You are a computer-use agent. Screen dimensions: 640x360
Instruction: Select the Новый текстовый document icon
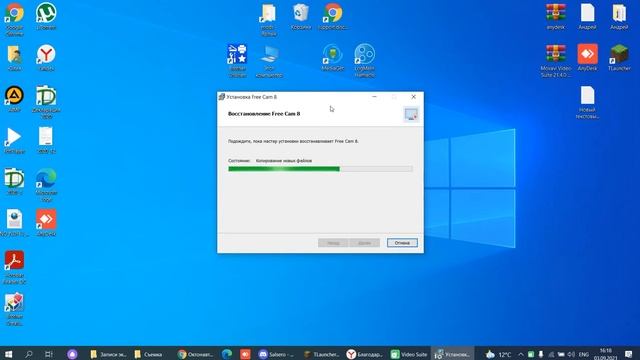pyautogui.click(x=587, y=102)
